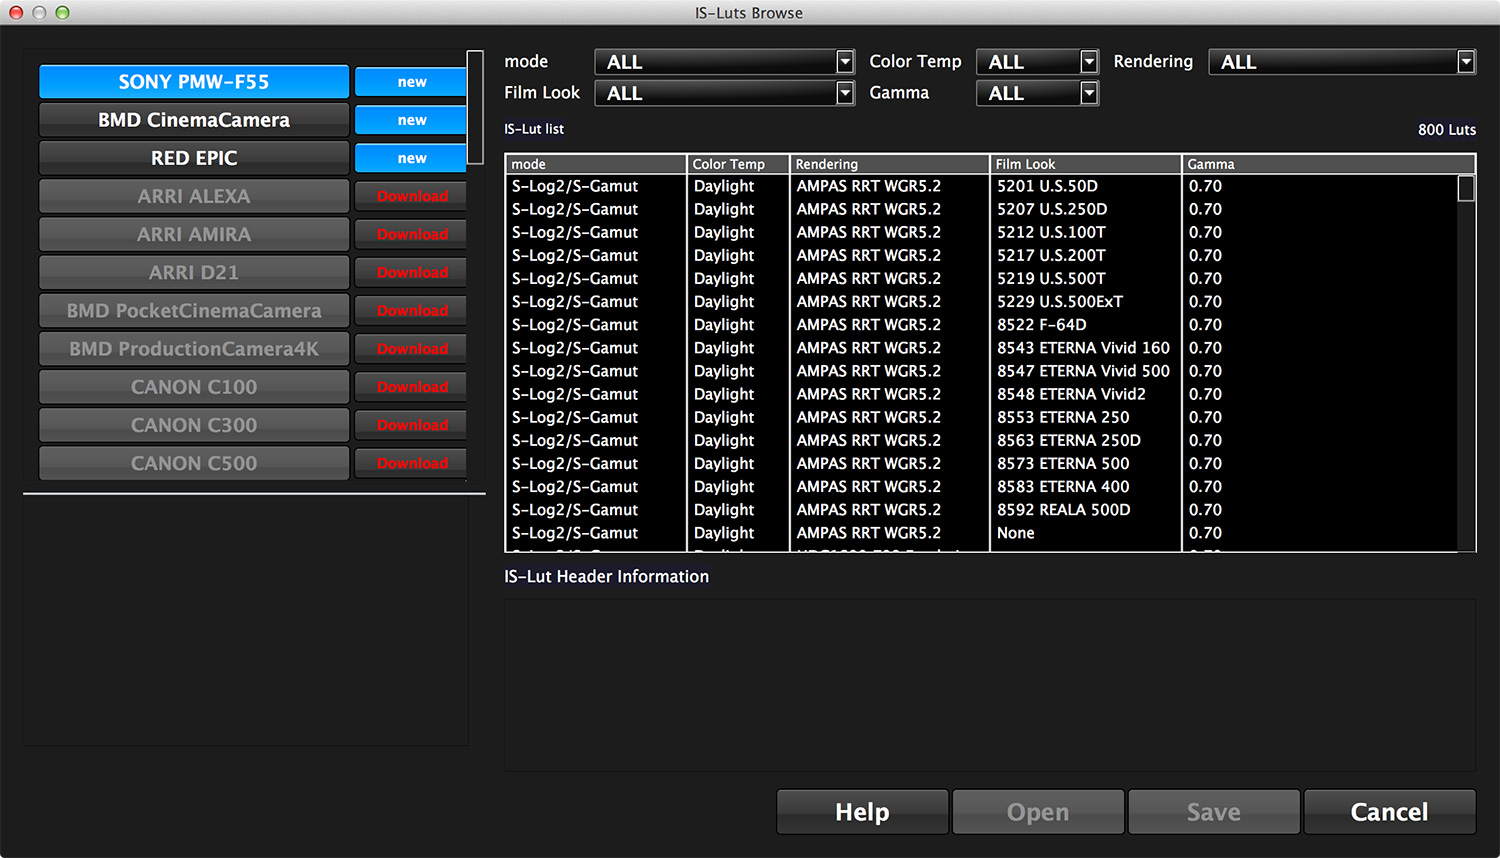Download the CANON C300 LUT pack
The width and height of the screenshot is (1500, 858).
(x=411, y=425)
